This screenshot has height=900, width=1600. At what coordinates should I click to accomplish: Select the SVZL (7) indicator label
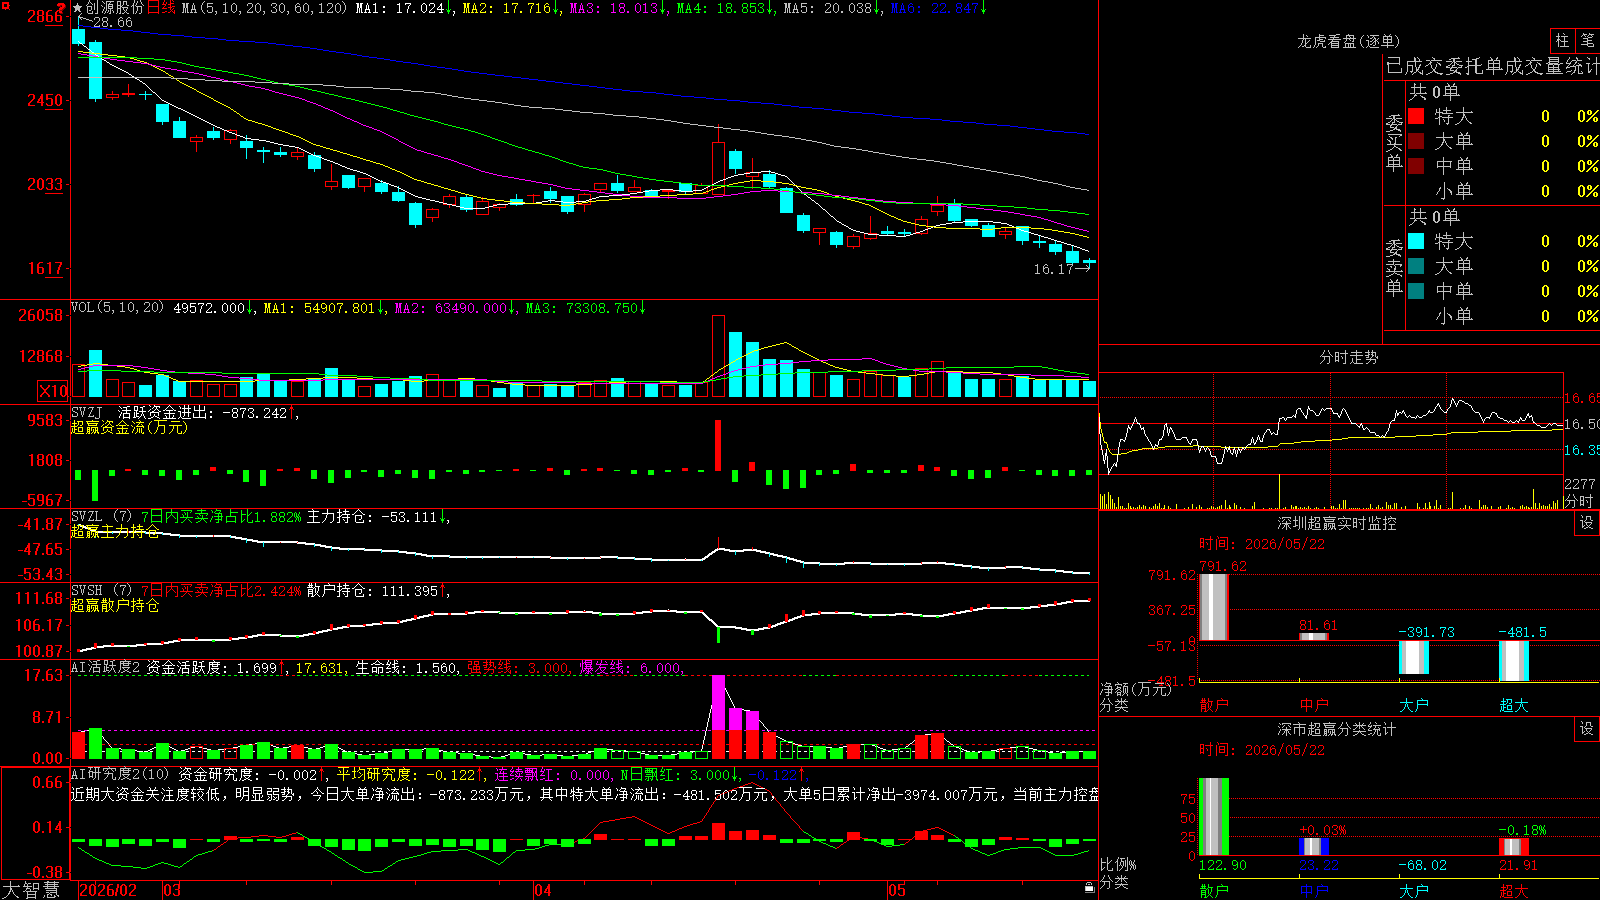[x=101, y=517]
